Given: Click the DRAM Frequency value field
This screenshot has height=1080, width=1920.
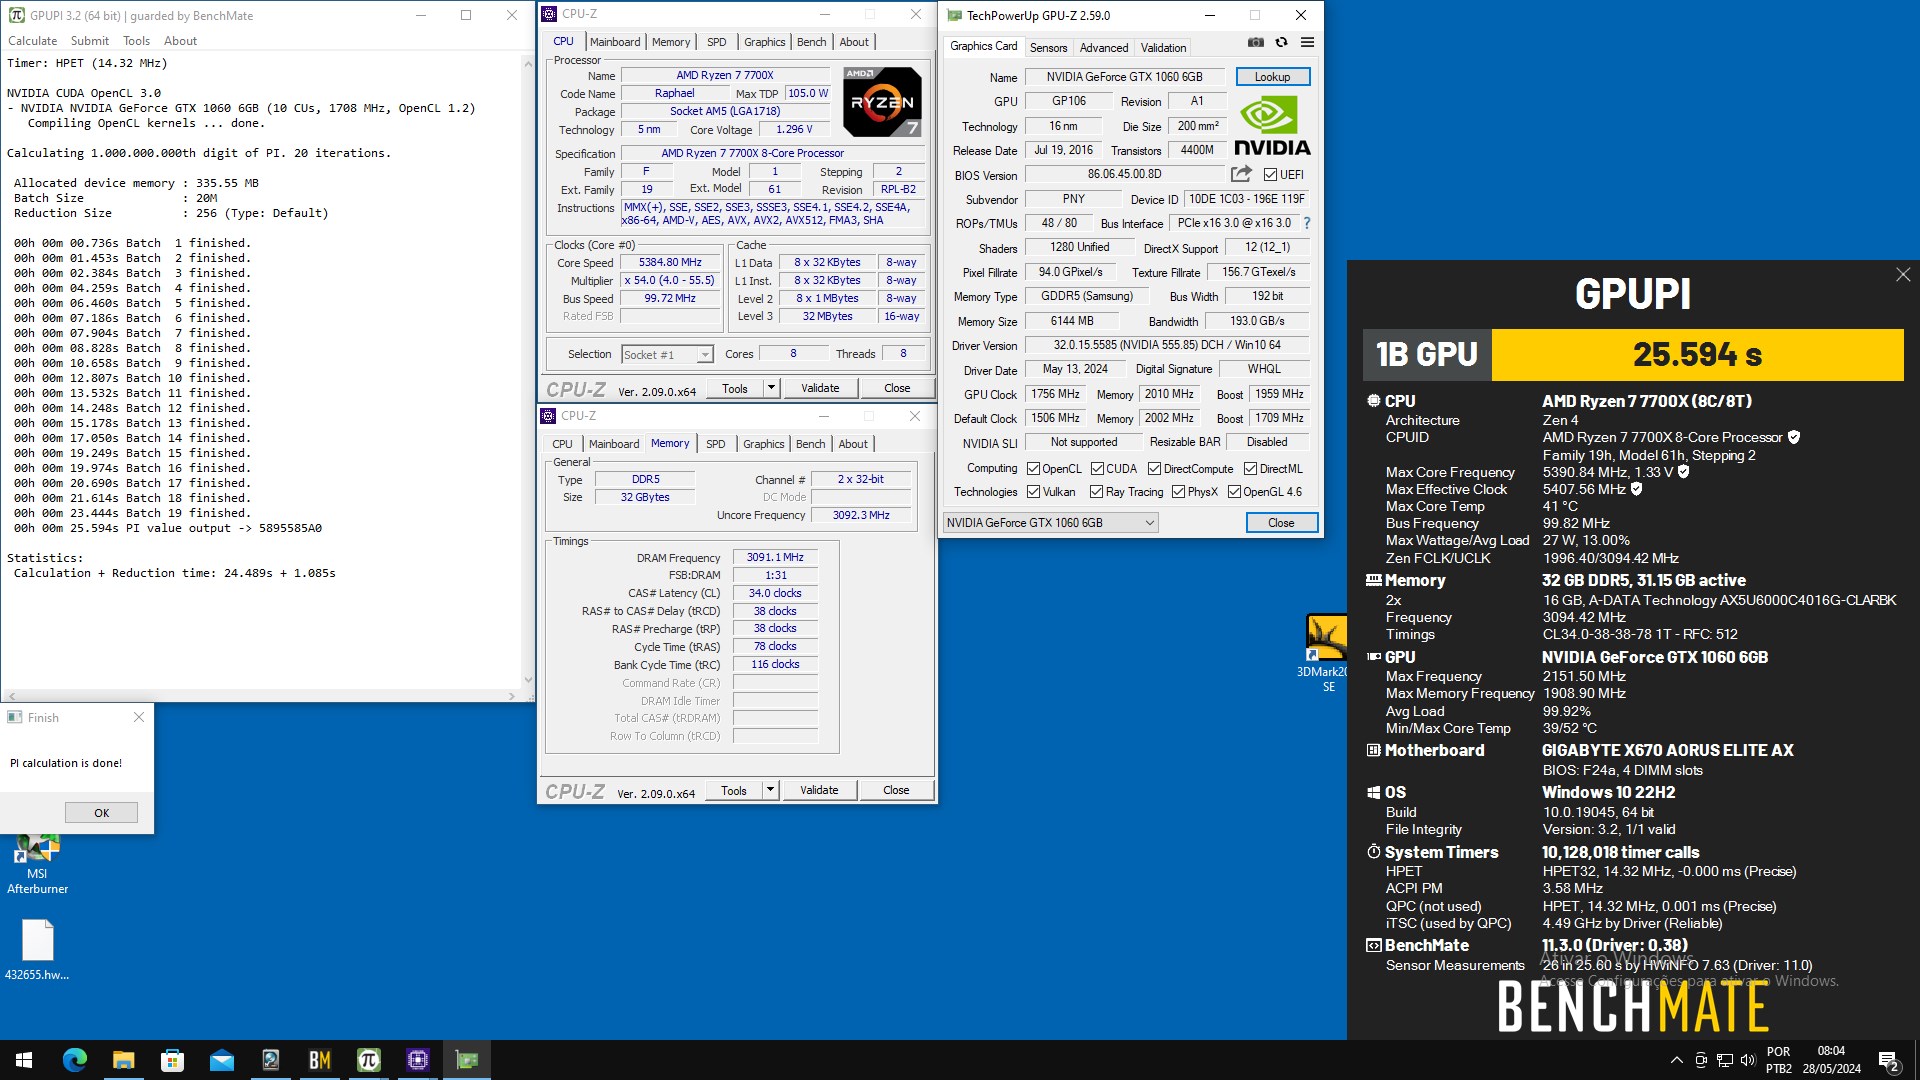Looking at the screenshot, I should click(x=775, y=557).
